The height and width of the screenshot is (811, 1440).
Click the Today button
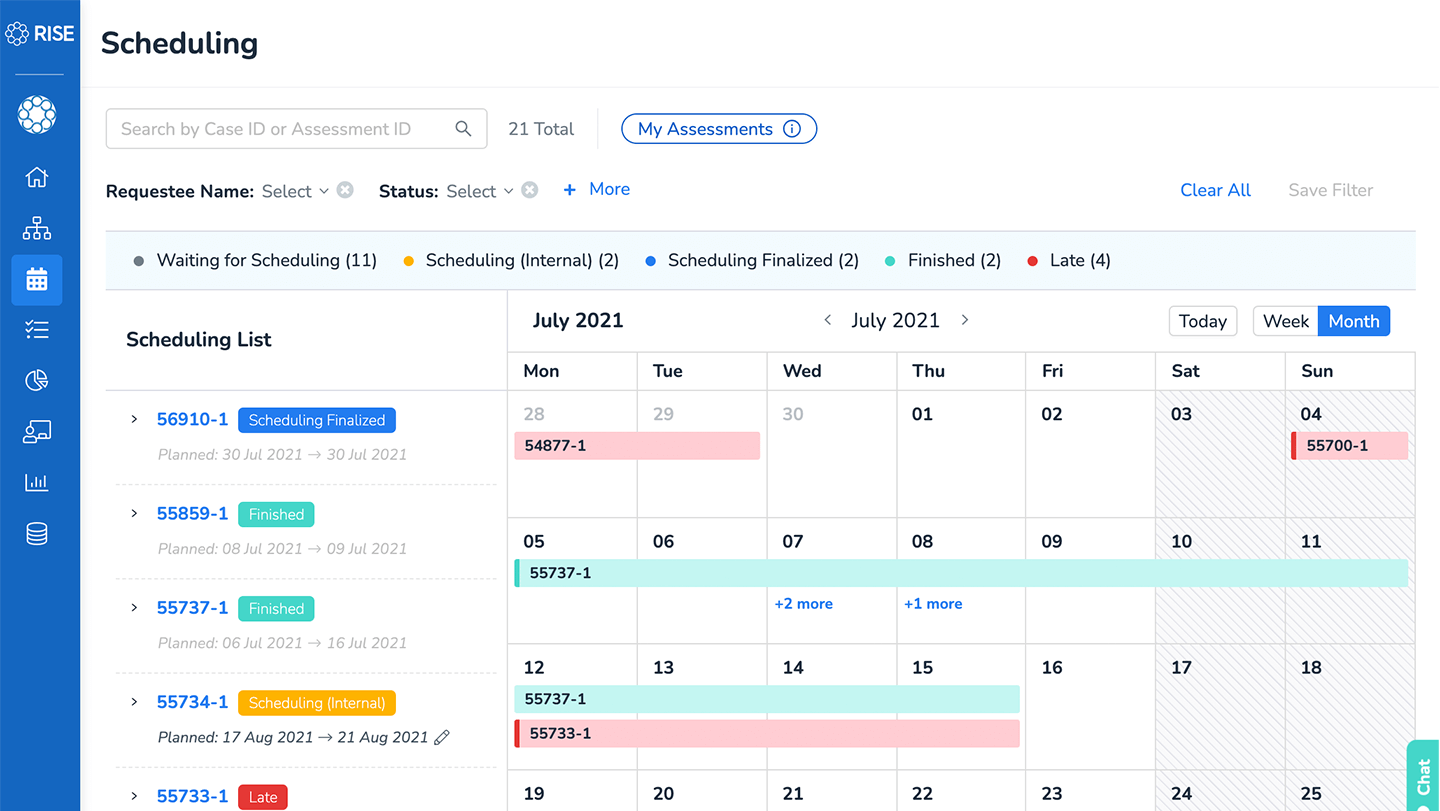(x=1202, y=321)
